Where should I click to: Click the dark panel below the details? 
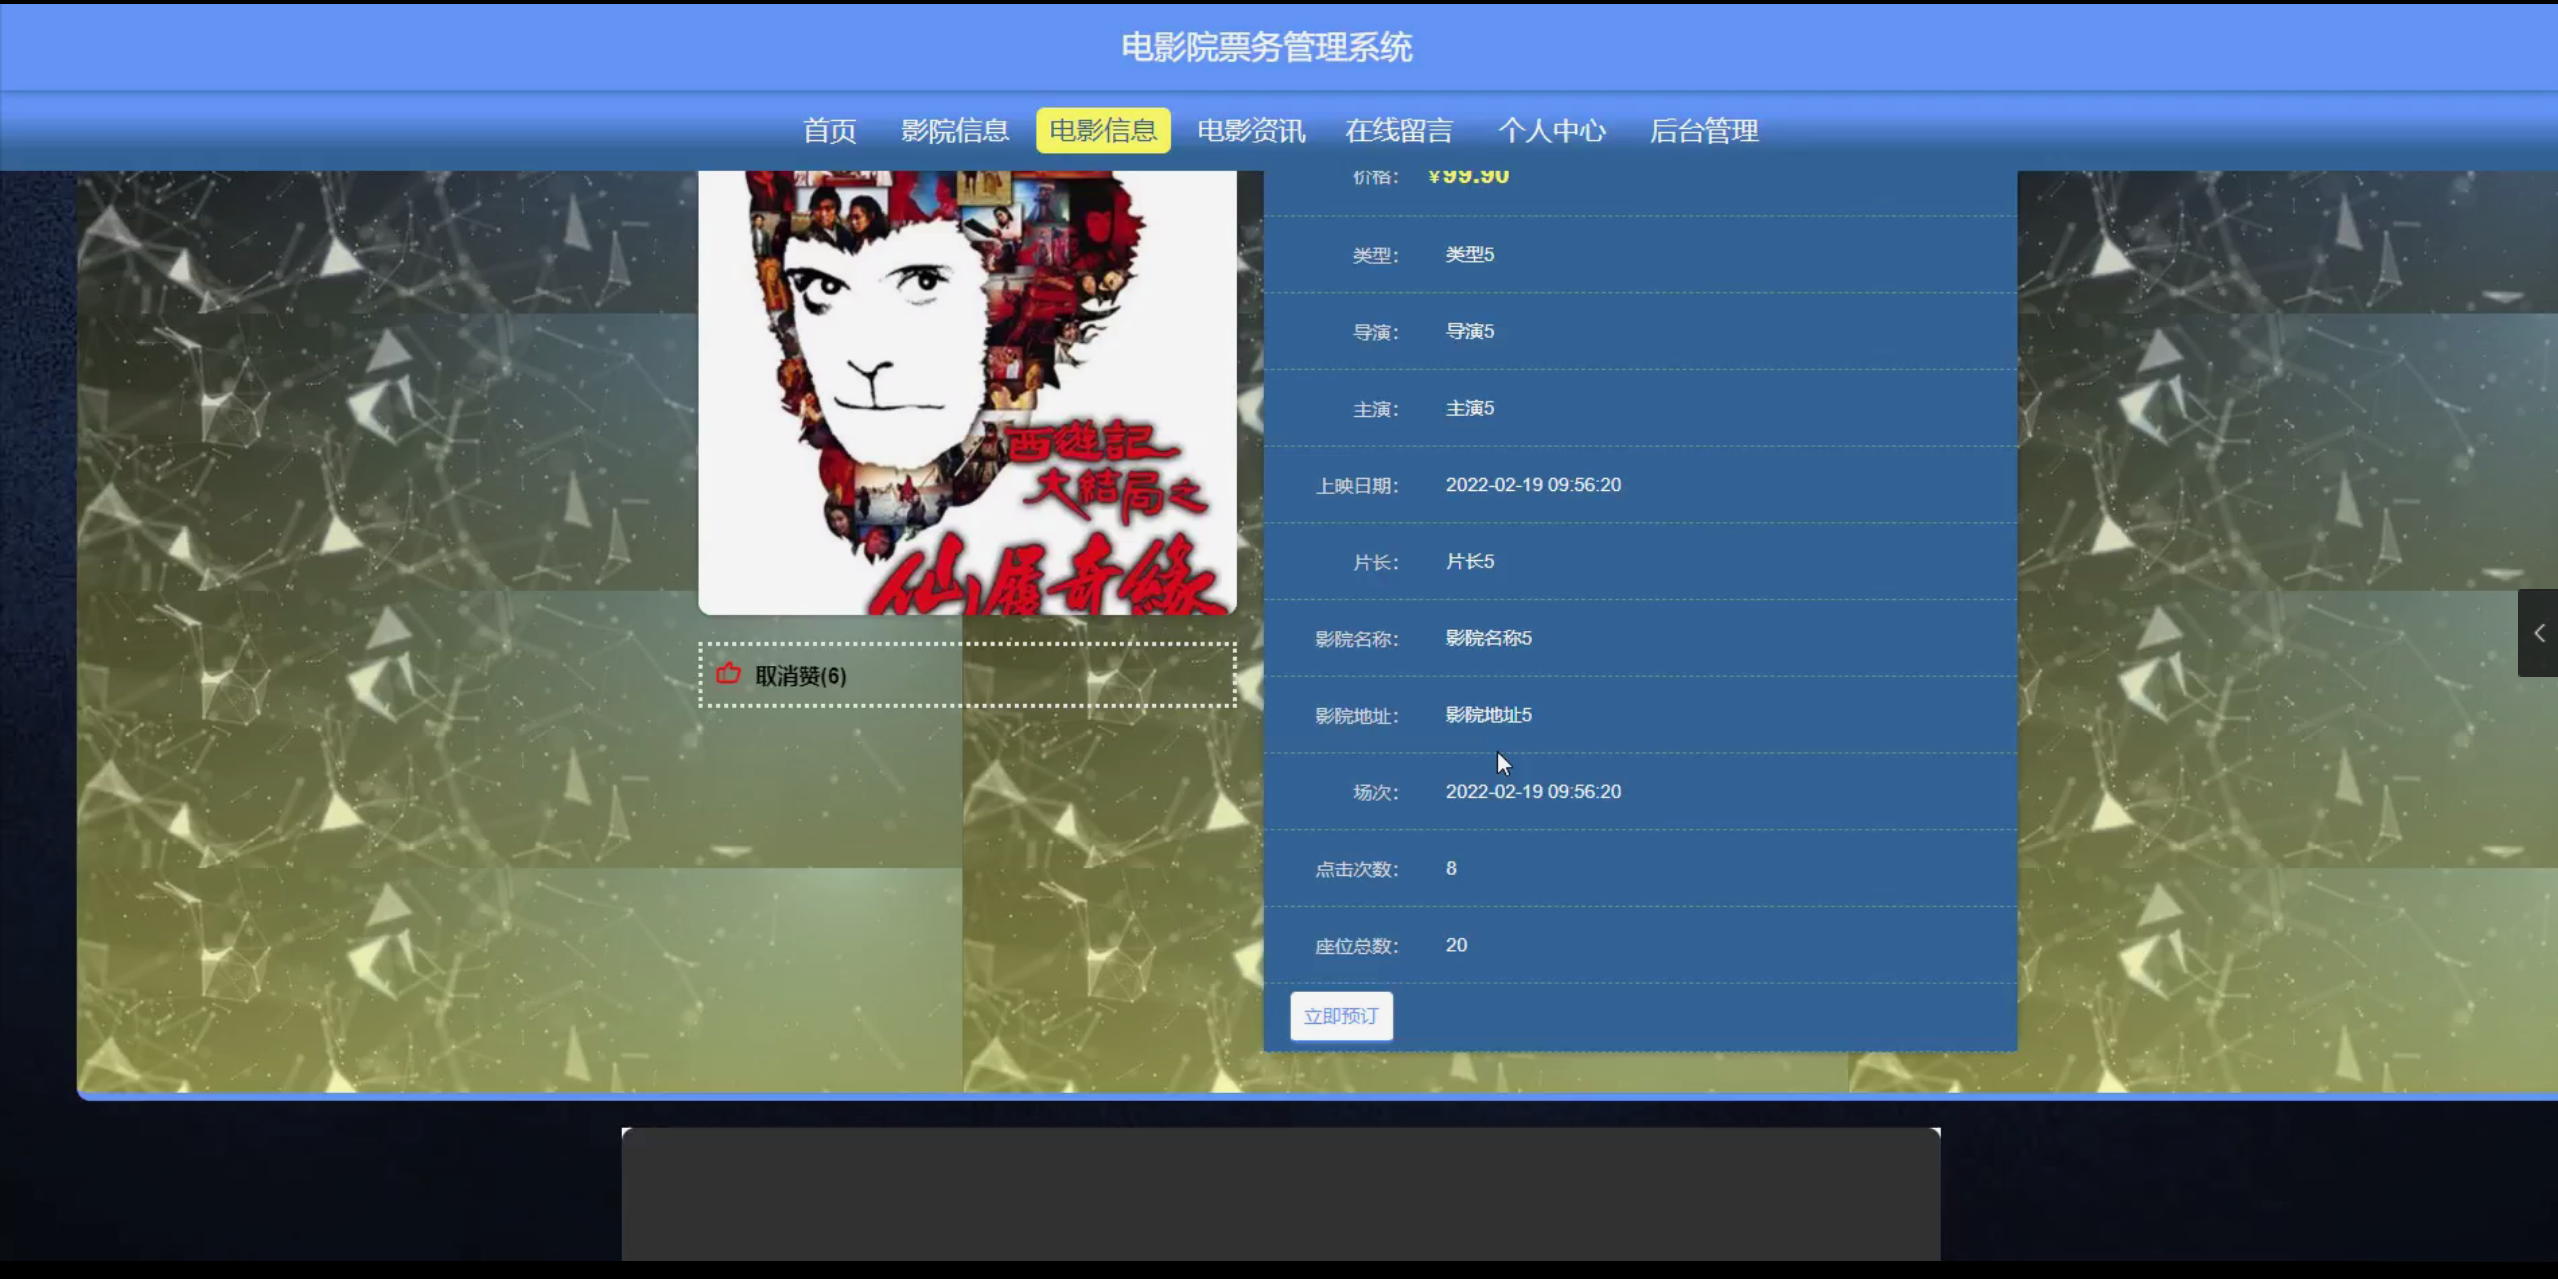pos(1280,1194)
